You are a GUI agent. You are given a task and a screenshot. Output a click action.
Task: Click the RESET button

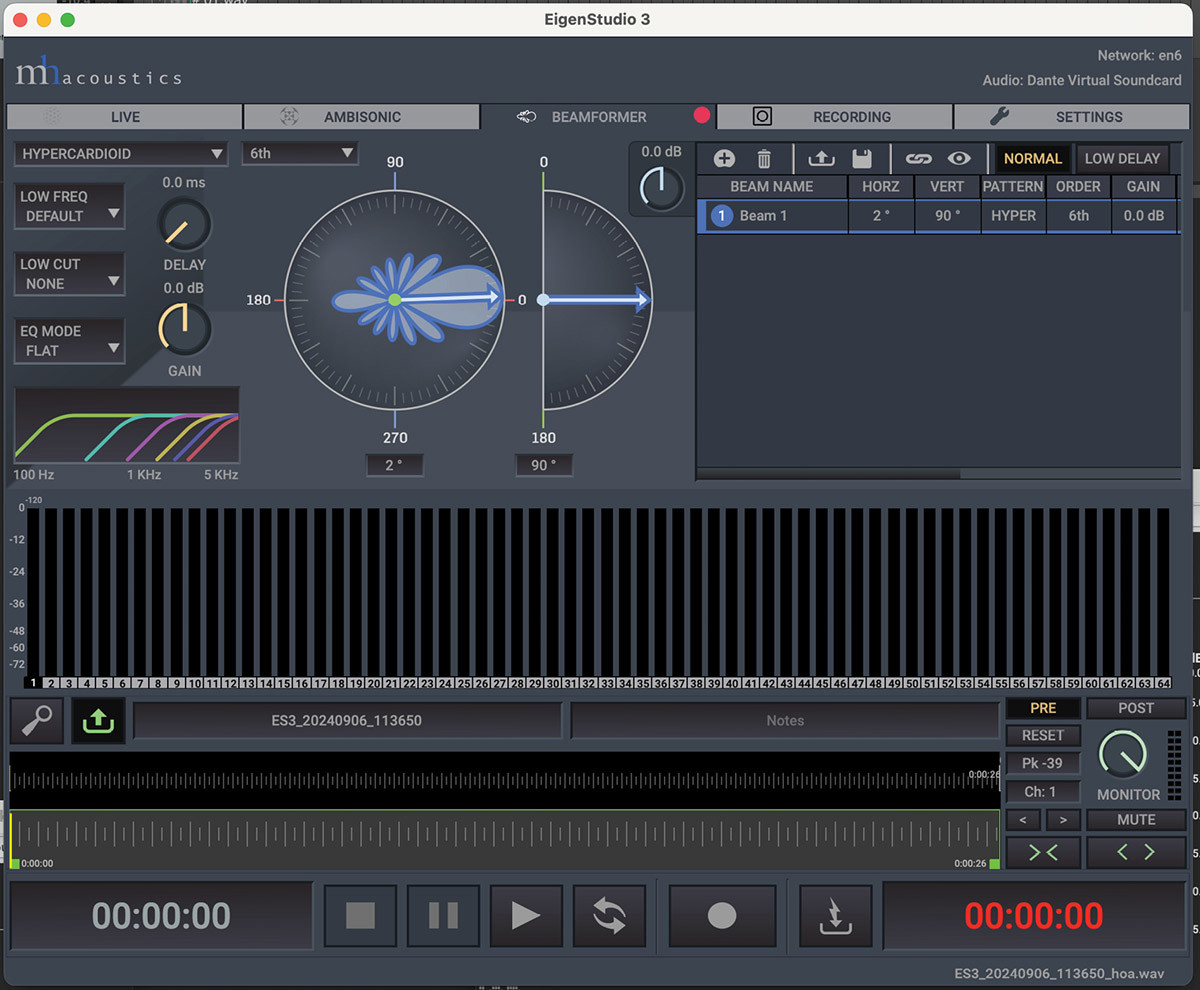point(1043,735)
